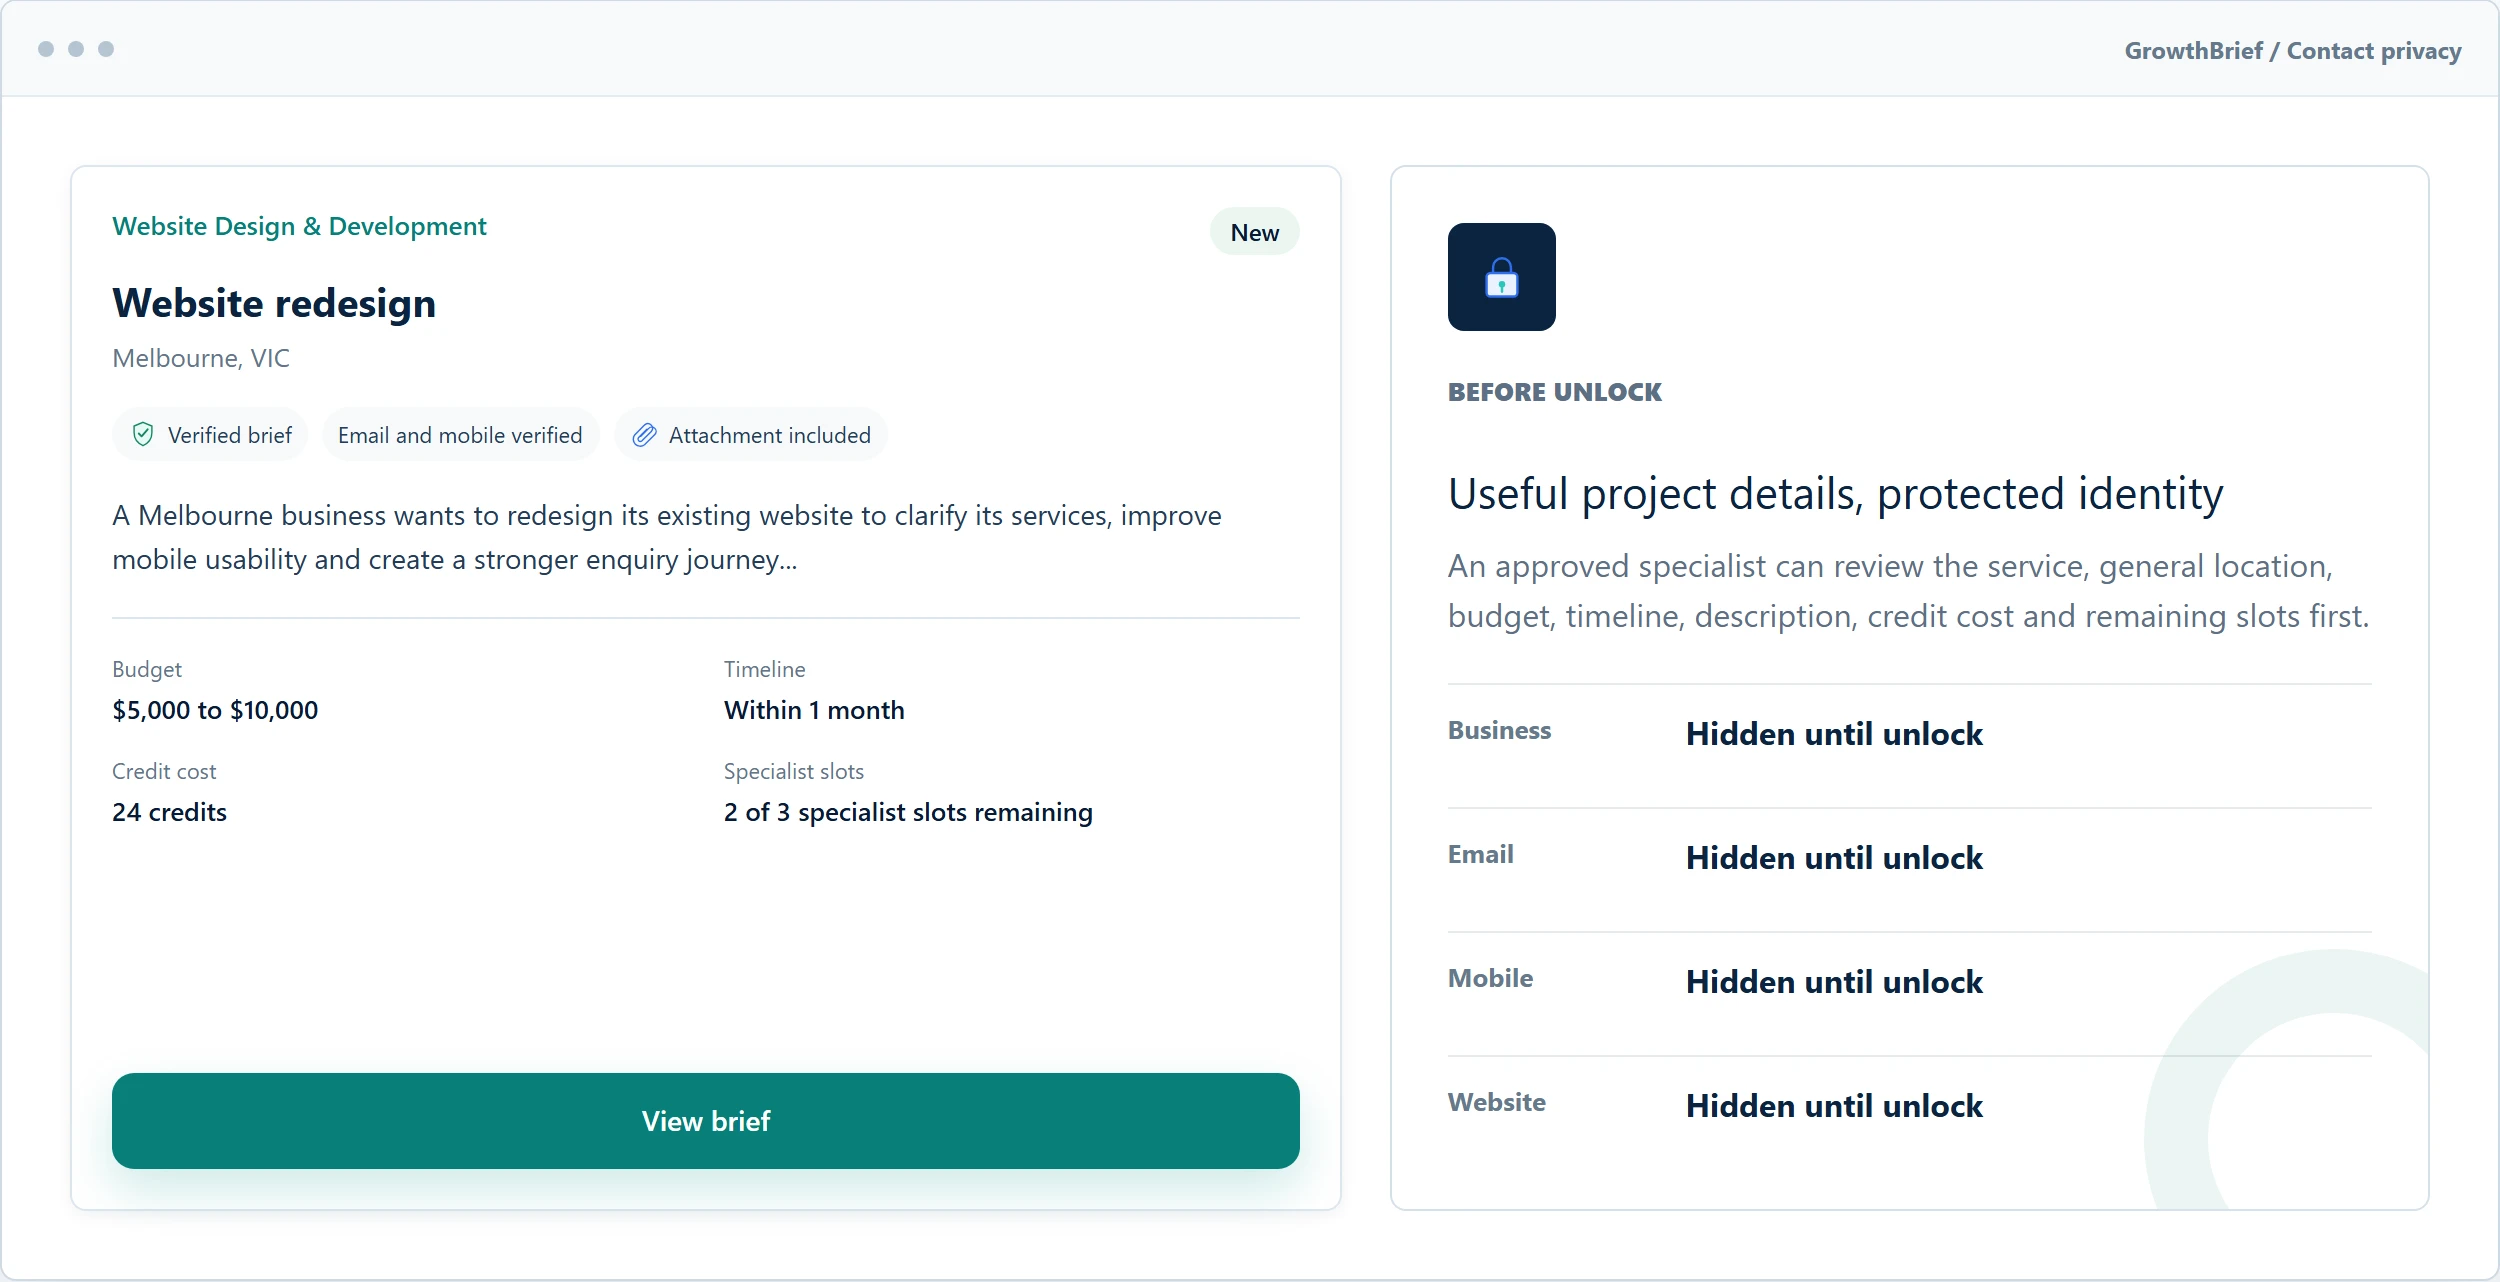Select the Website Design & Development category link

tap(299, 226)
